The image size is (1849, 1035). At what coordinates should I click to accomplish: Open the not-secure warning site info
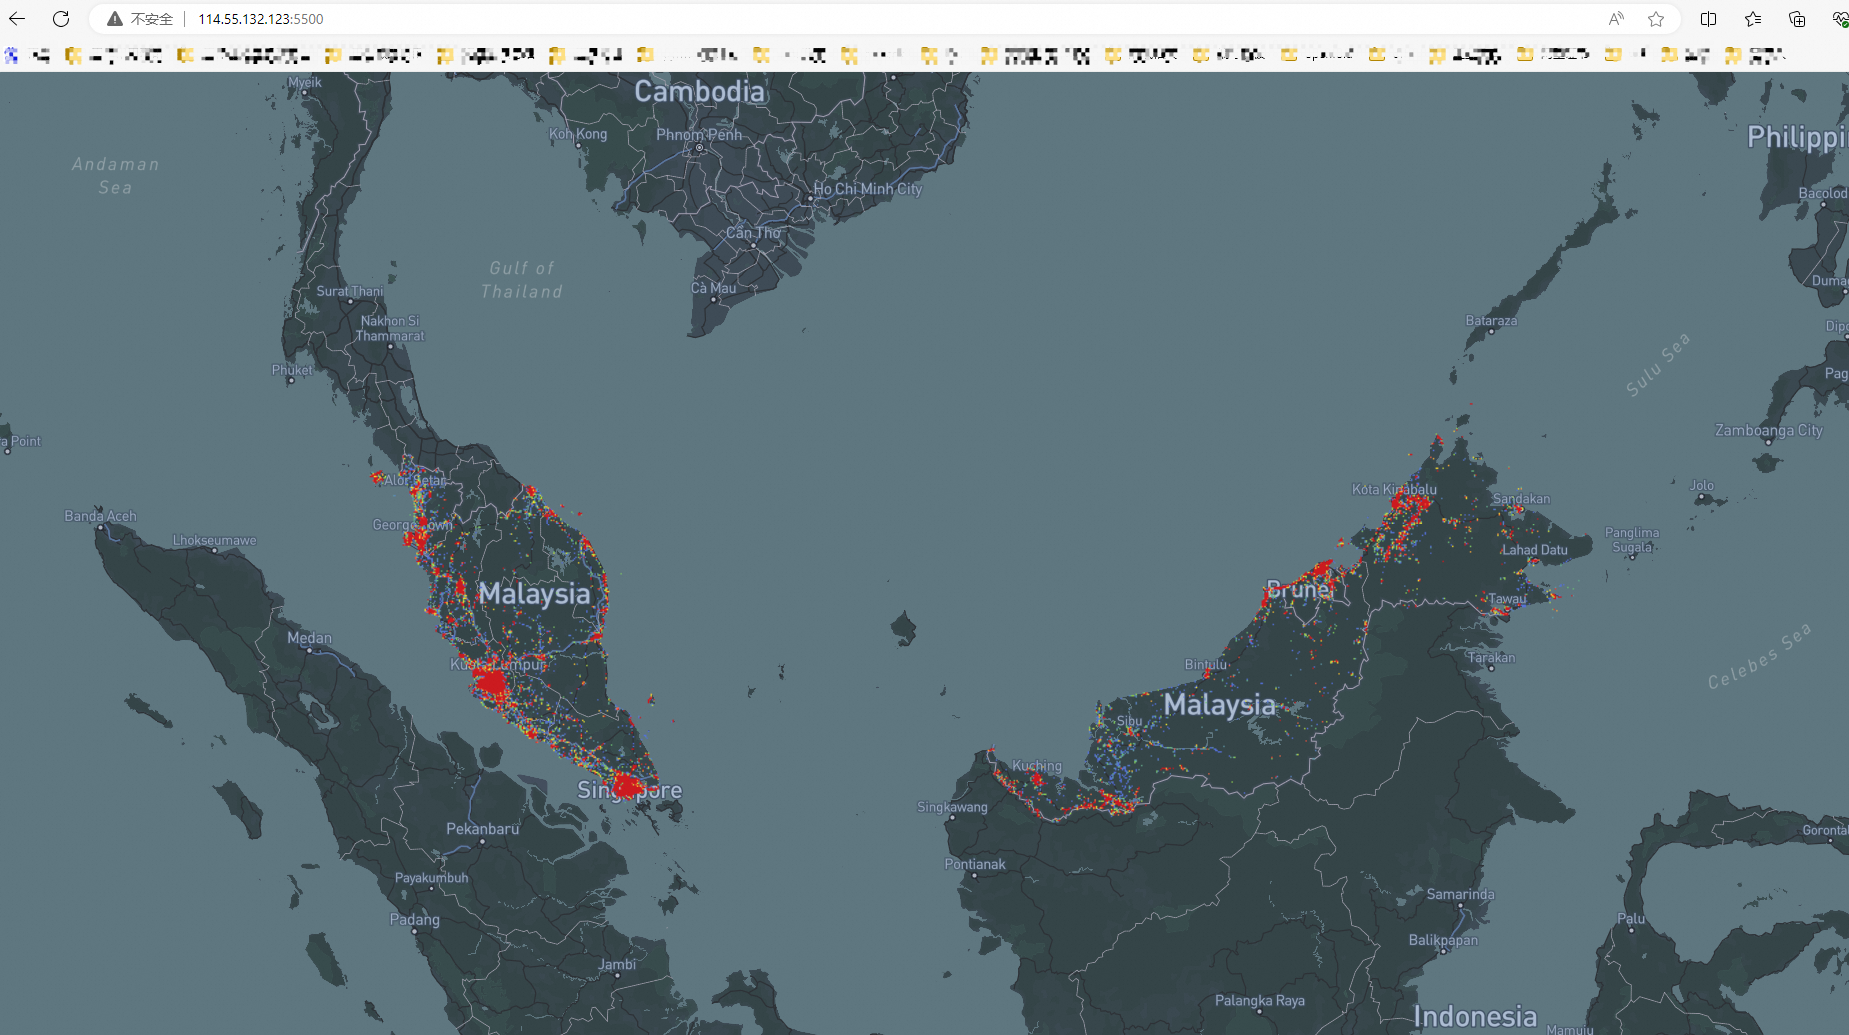tap(140, 19)
